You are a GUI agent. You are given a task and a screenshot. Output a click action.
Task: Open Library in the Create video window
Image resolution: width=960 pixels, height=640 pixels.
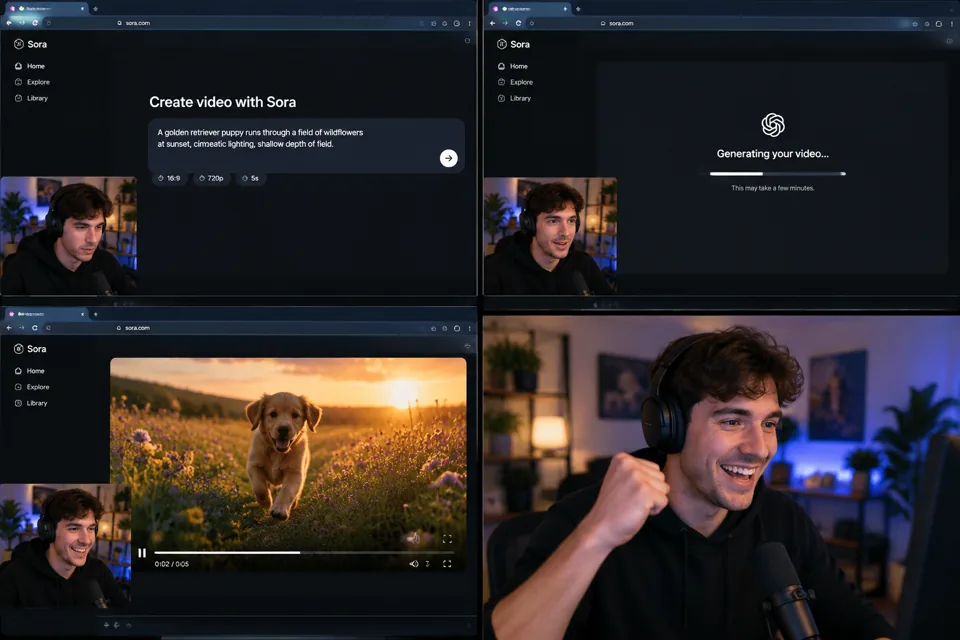[x=31, y=98]
